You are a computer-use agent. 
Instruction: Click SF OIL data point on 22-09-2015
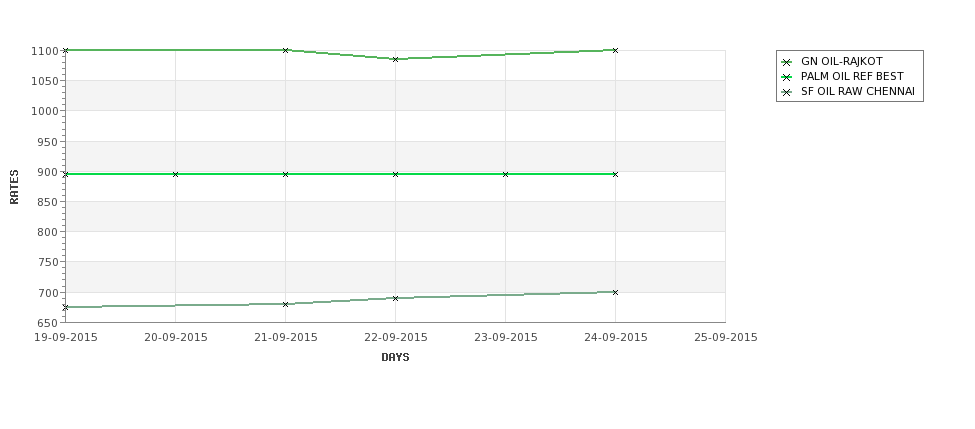click(395, 298)
